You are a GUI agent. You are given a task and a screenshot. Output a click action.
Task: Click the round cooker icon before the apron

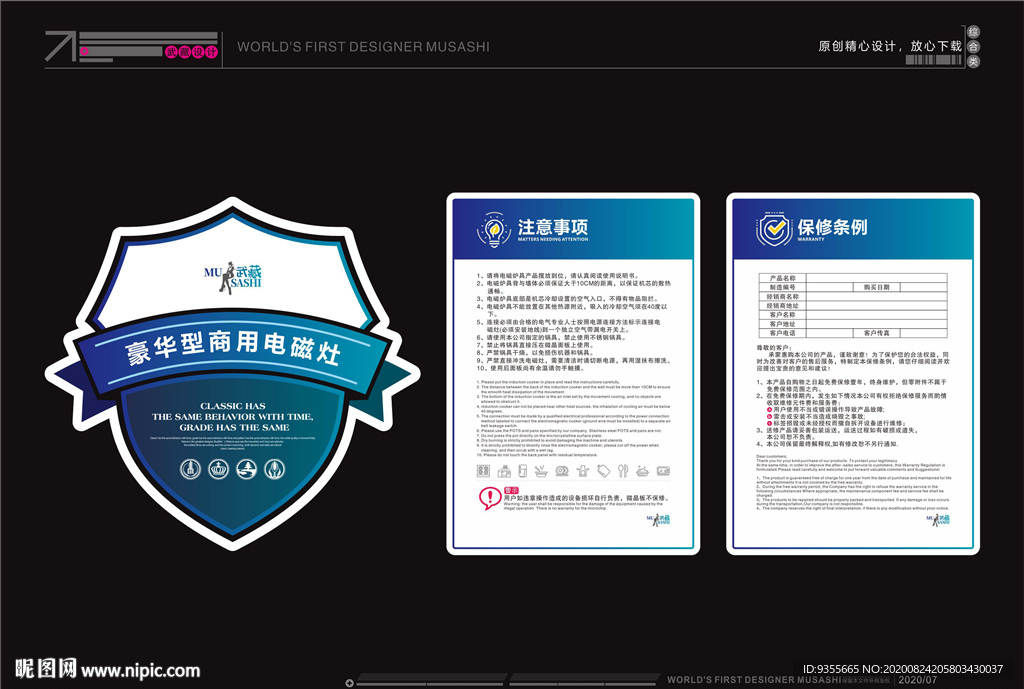pyautogui.click(x=562, y=470)
